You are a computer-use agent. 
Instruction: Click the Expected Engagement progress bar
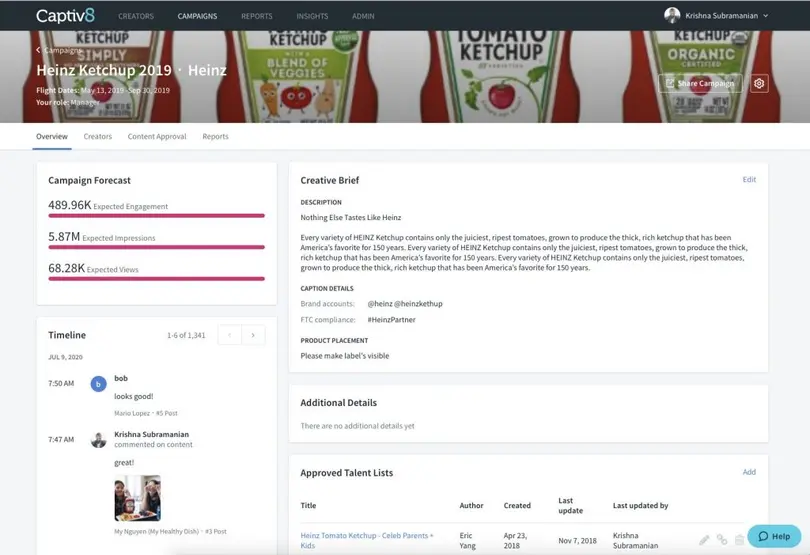[156, 215]
